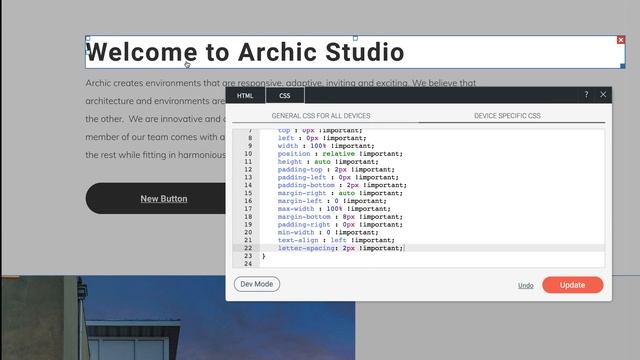Open Device Specific CSS tab
Viewport: 640px width, 360px height.
tap(507, 116)
